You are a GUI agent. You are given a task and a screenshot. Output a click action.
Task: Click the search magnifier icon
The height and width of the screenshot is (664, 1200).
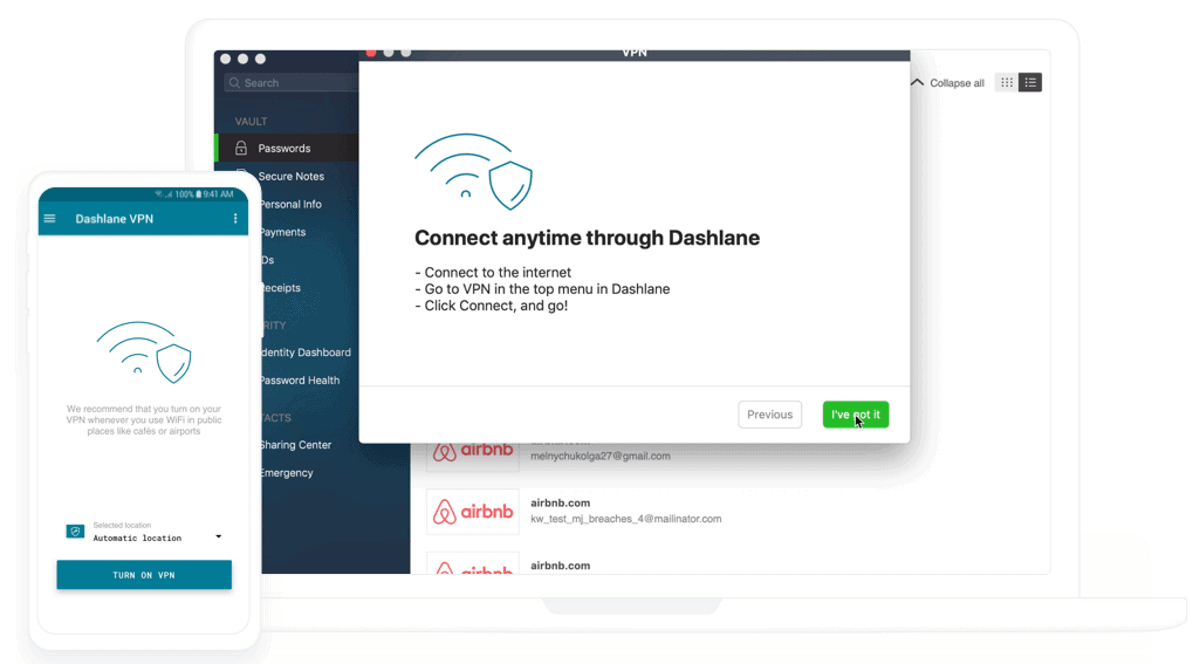235,83
